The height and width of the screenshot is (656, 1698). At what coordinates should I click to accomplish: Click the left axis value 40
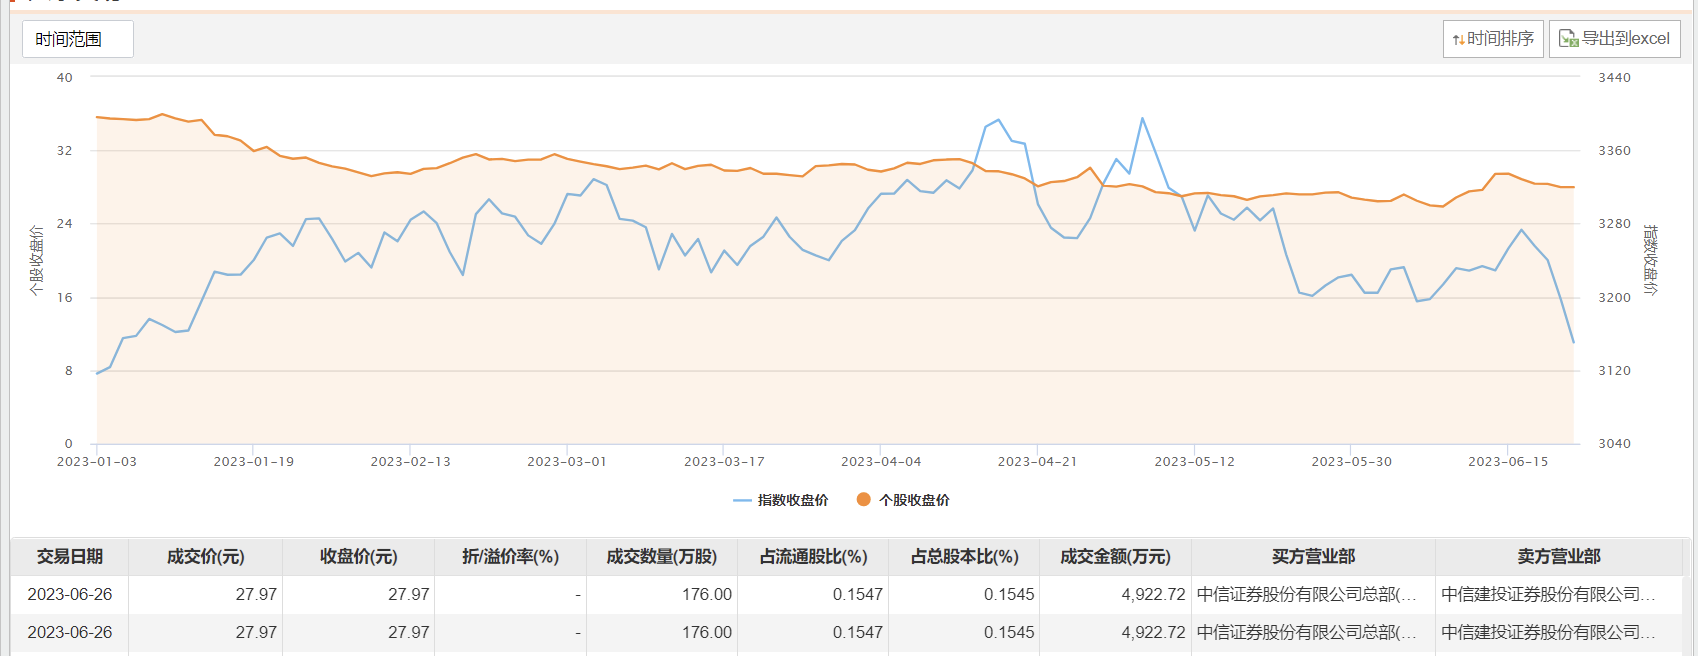tap(65, 78)
